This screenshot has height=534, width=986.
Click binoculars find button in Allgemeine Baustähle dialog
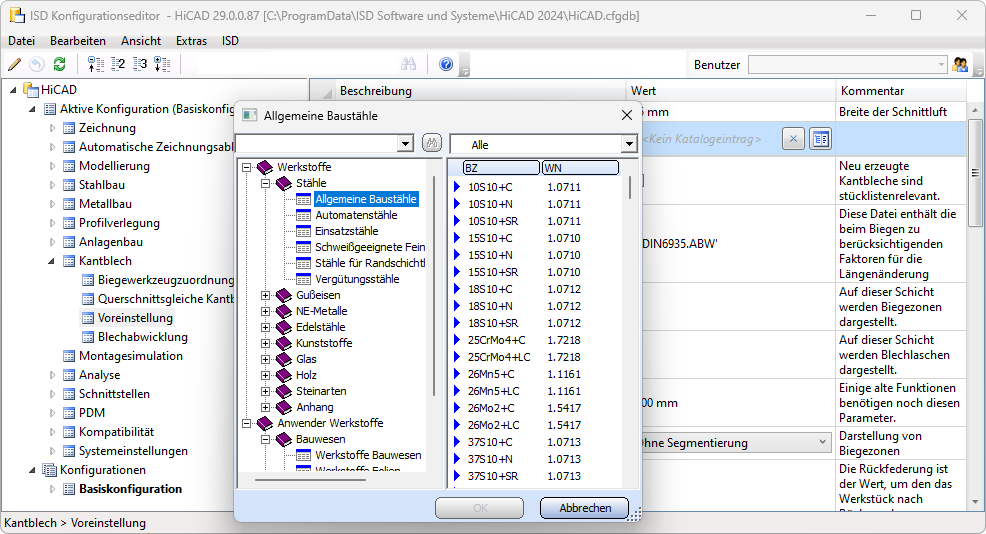[431, 143]
